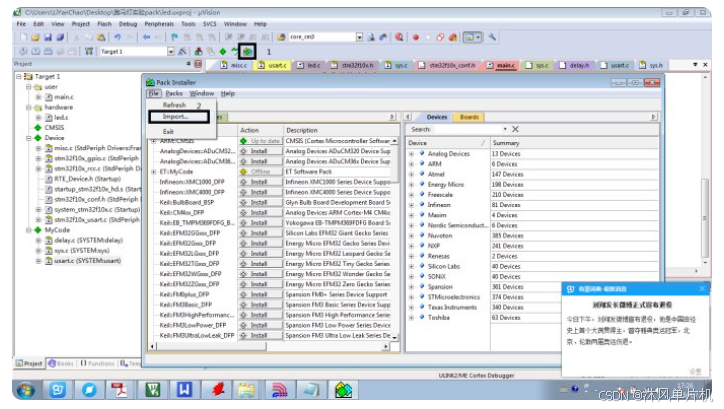Viewport: 724px width, 409px height.
Task: Select the Toshiba row showing 63 Devices
Action: (x=531, y=318)
